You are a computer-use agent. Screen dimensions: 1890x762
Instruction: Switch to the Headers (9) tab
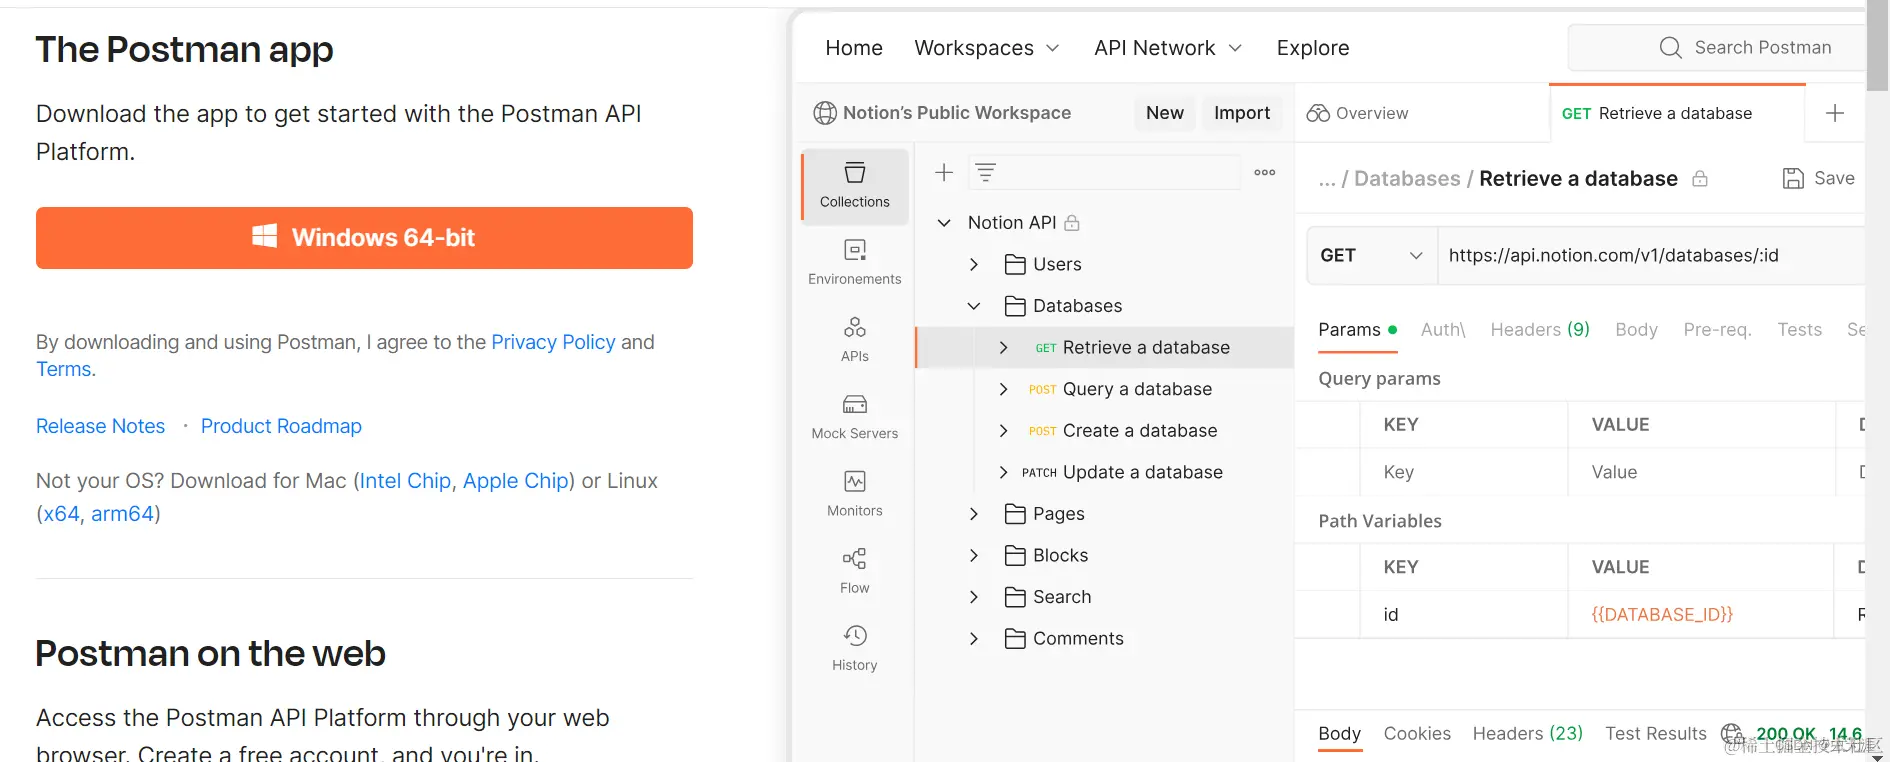click(x=1539, y=329)
